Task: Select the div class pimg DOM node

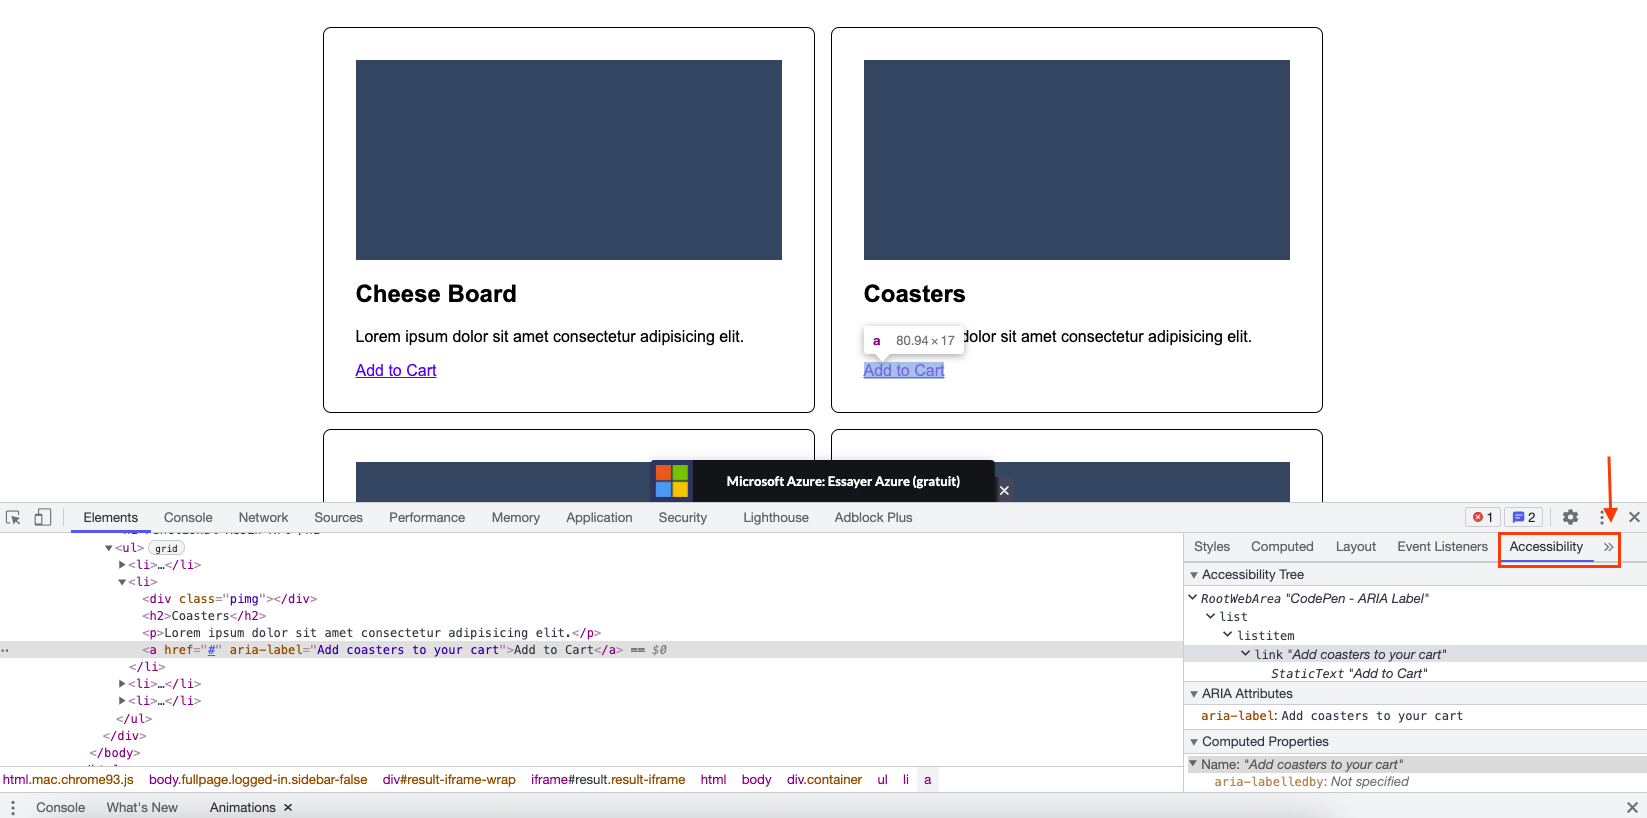Action: coord(229,599)
